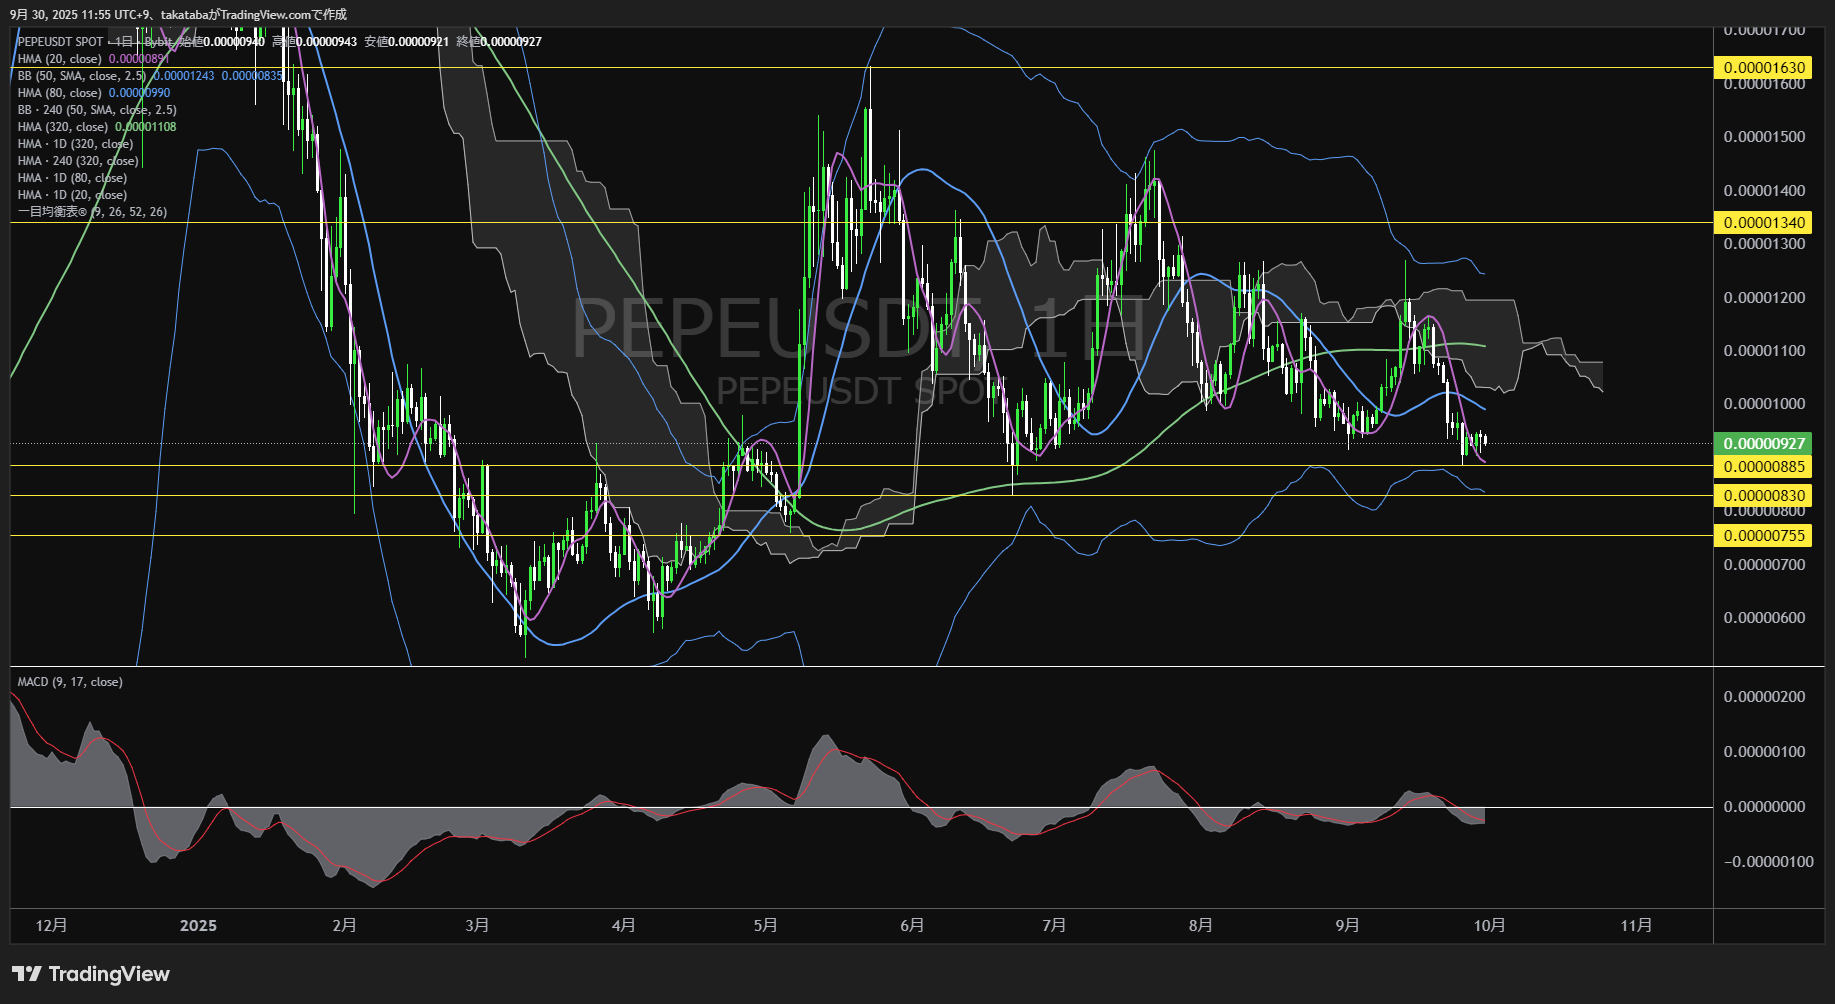This screenshot has height=1004, width=1835.
Task: Click the 0.00001100 price axis tick
Action: 1765,351
